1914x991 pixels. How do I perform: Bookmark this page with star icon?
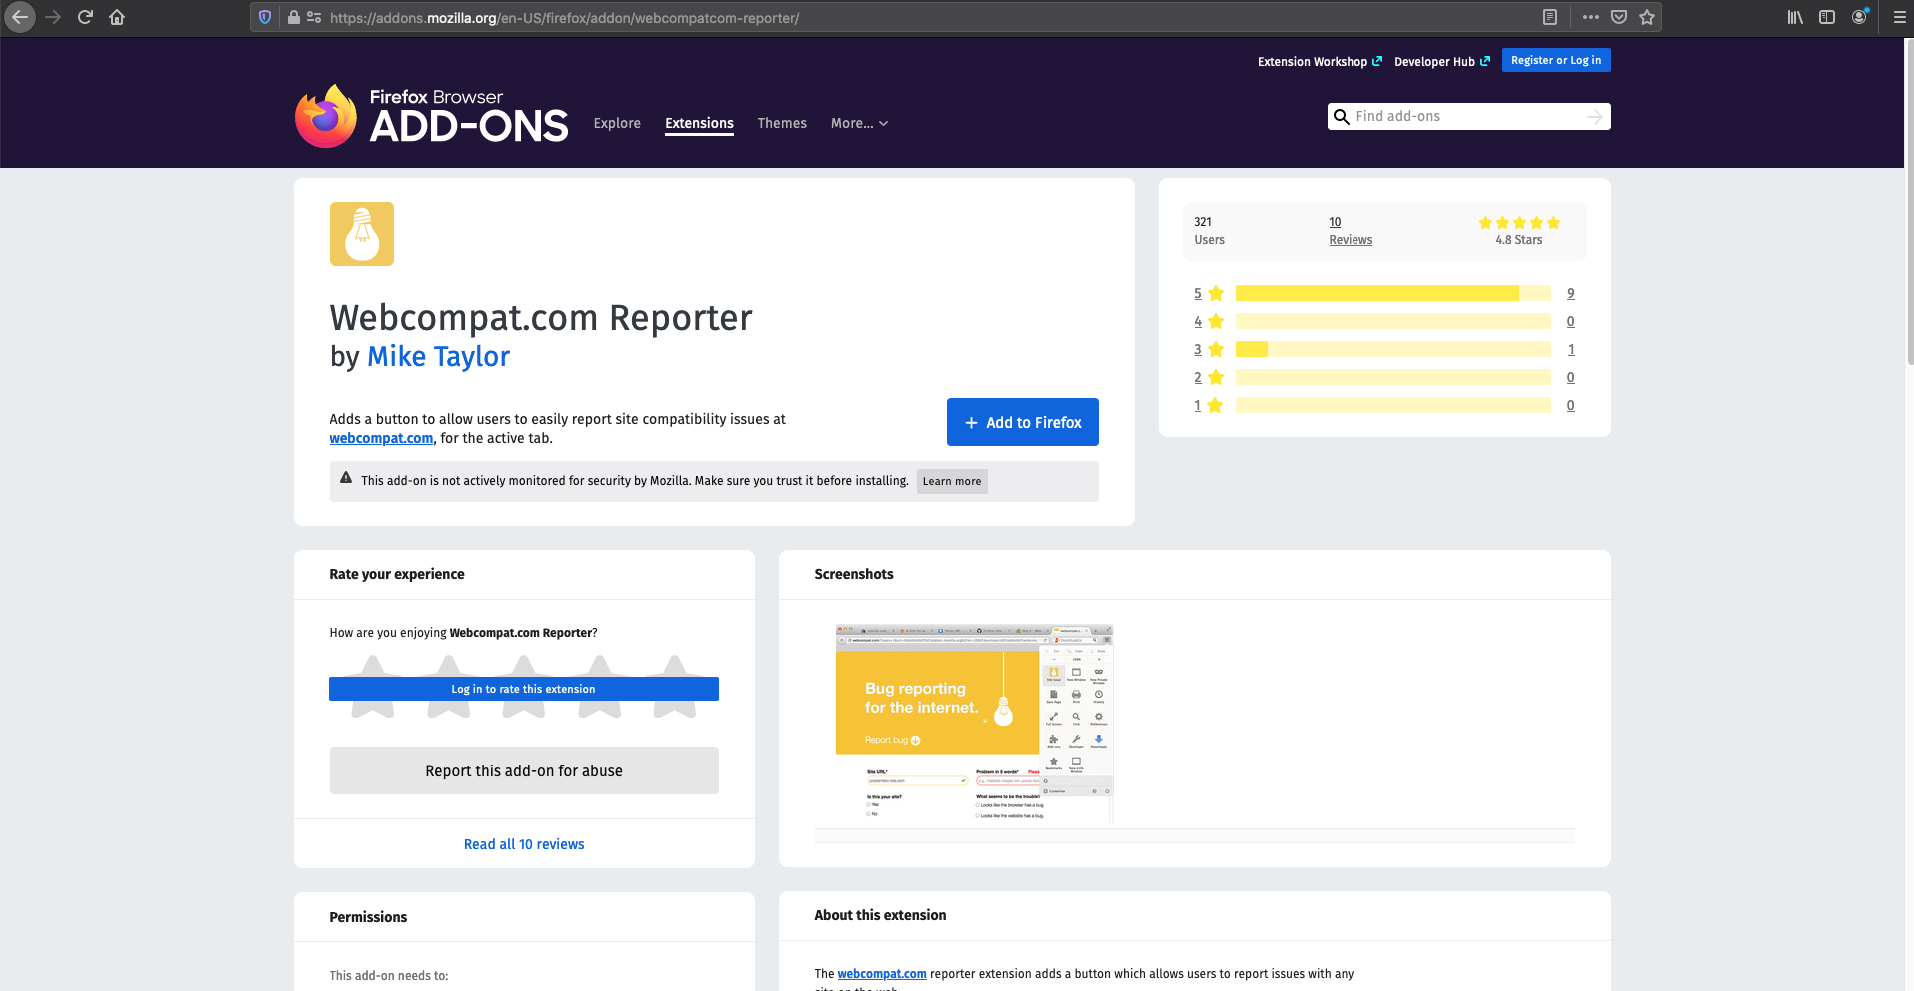tap(1647, 17)
